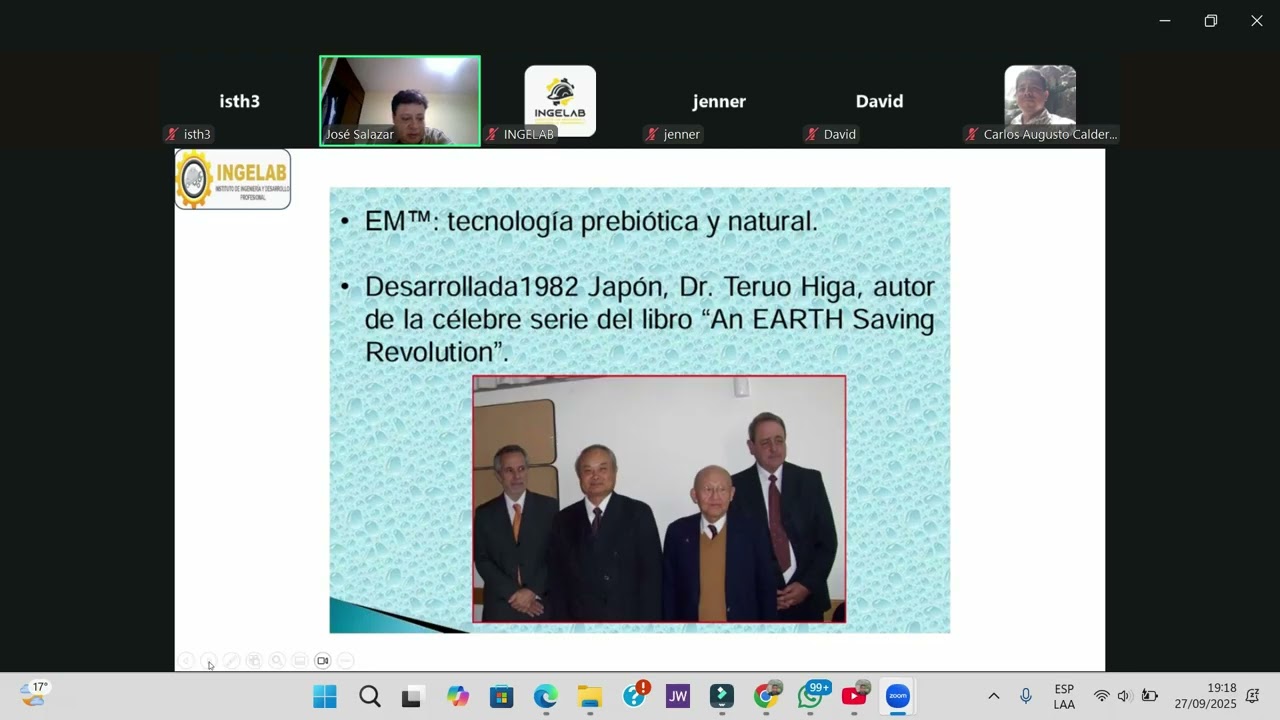Open Wi-Fi network settings in tray
Image resolution: width=1280 pixels, height=720 pixels.
point(1102,696)
